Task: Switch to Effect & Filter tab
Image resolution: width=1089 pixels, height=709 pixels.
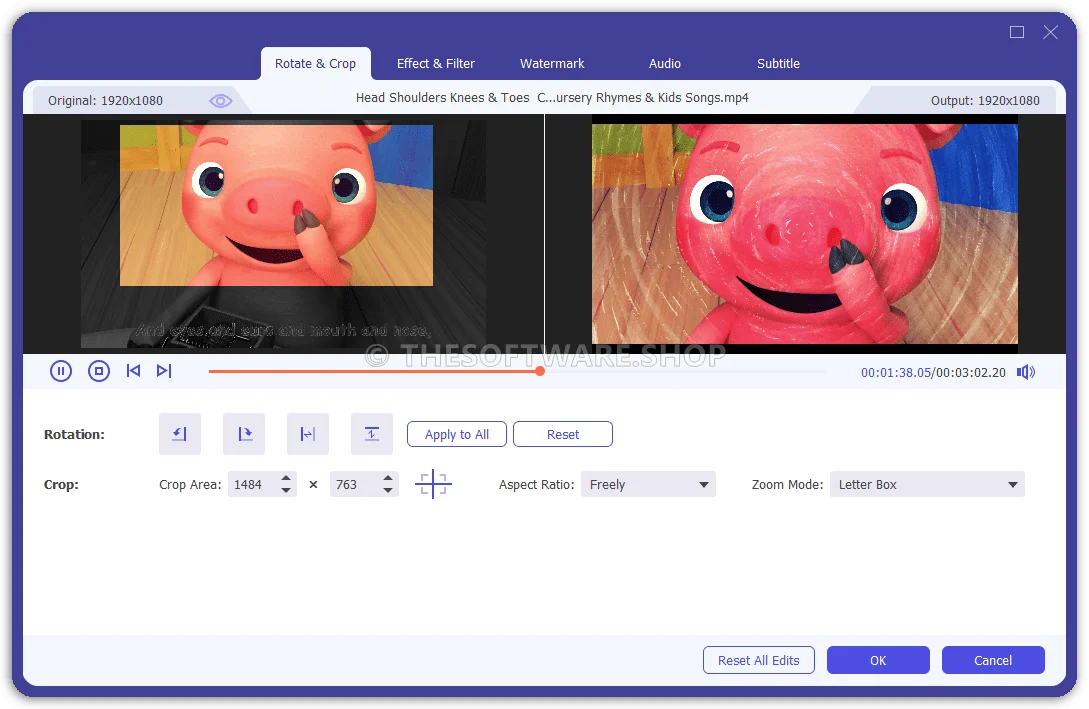Action: 435,64
